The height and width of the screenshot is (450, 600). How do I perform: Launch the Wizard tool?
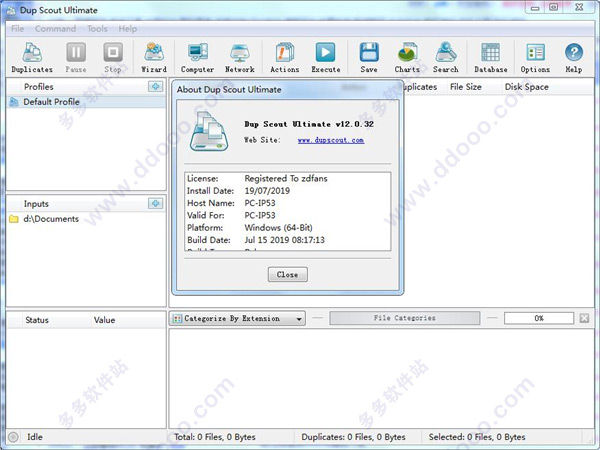click(x=154, y=58)
